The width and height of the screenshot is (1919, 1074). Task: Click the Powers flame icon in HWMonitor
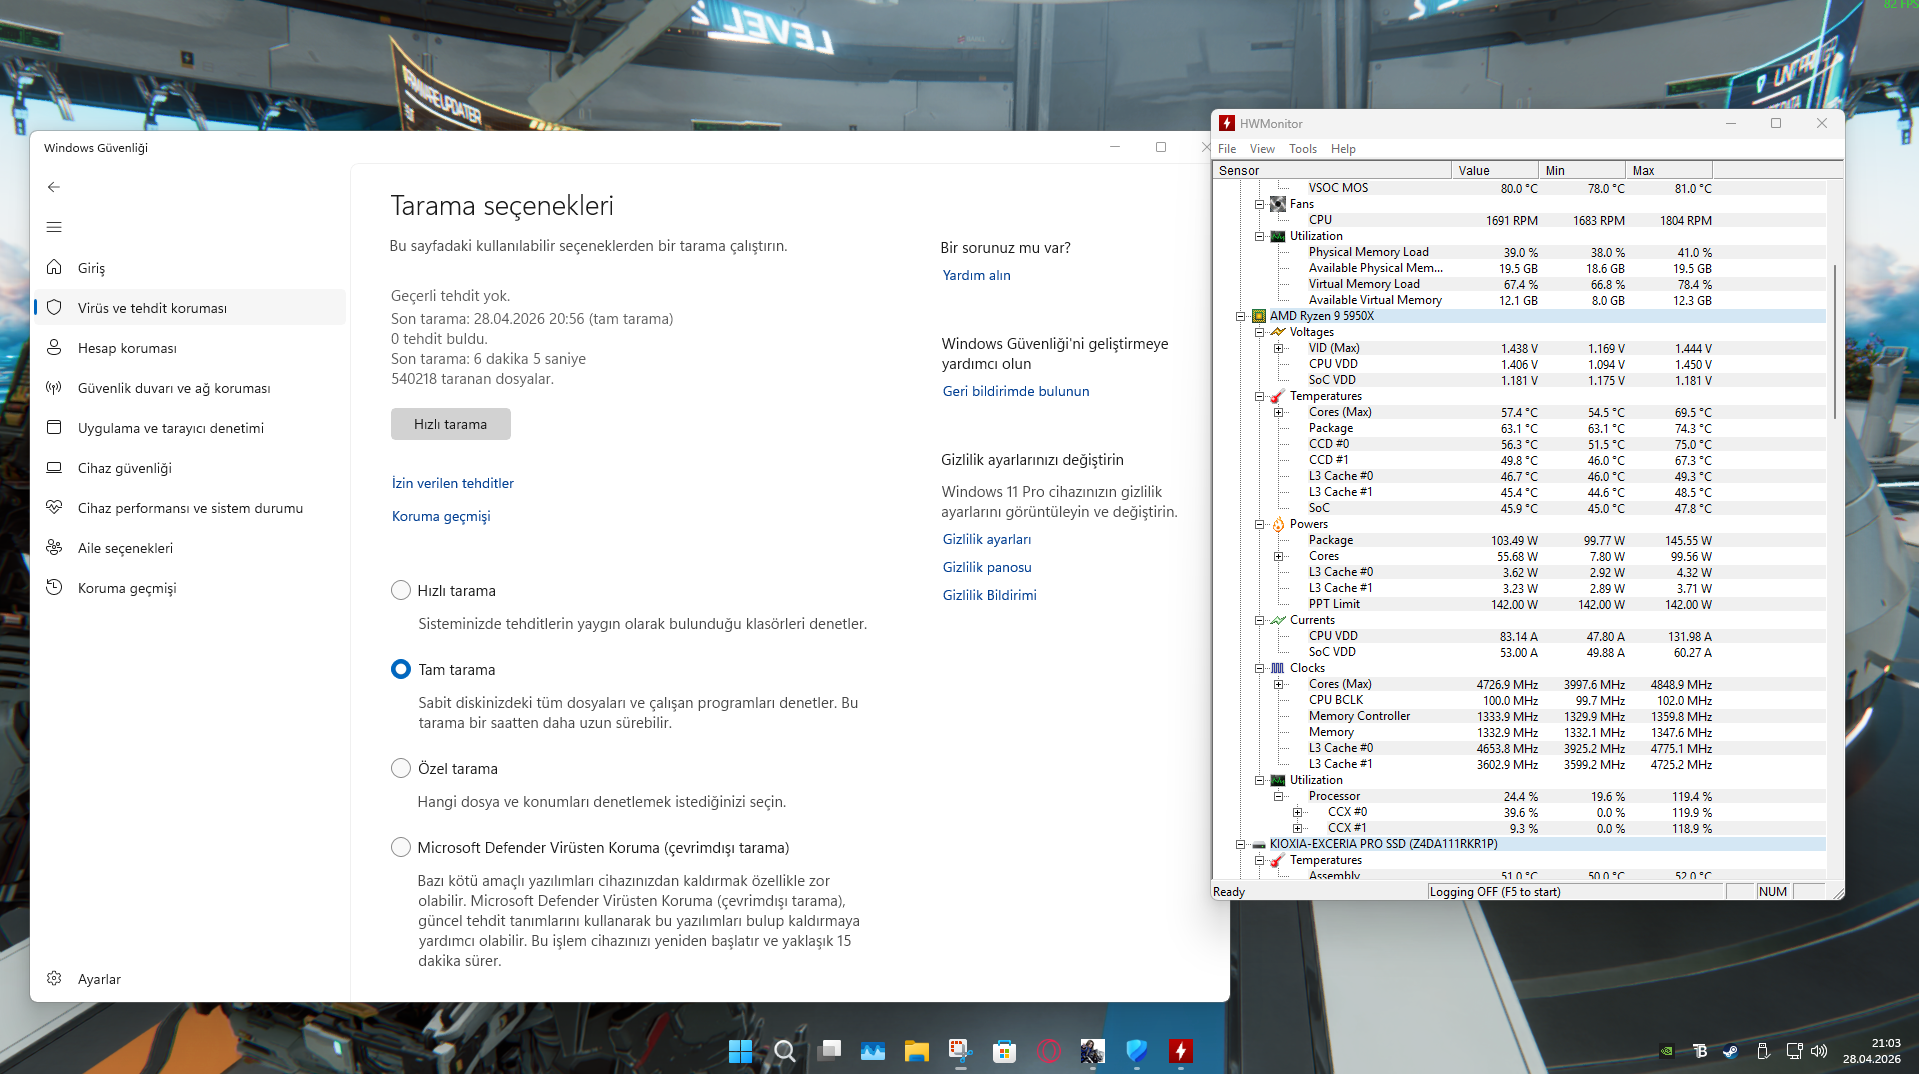click(1278, 524)
